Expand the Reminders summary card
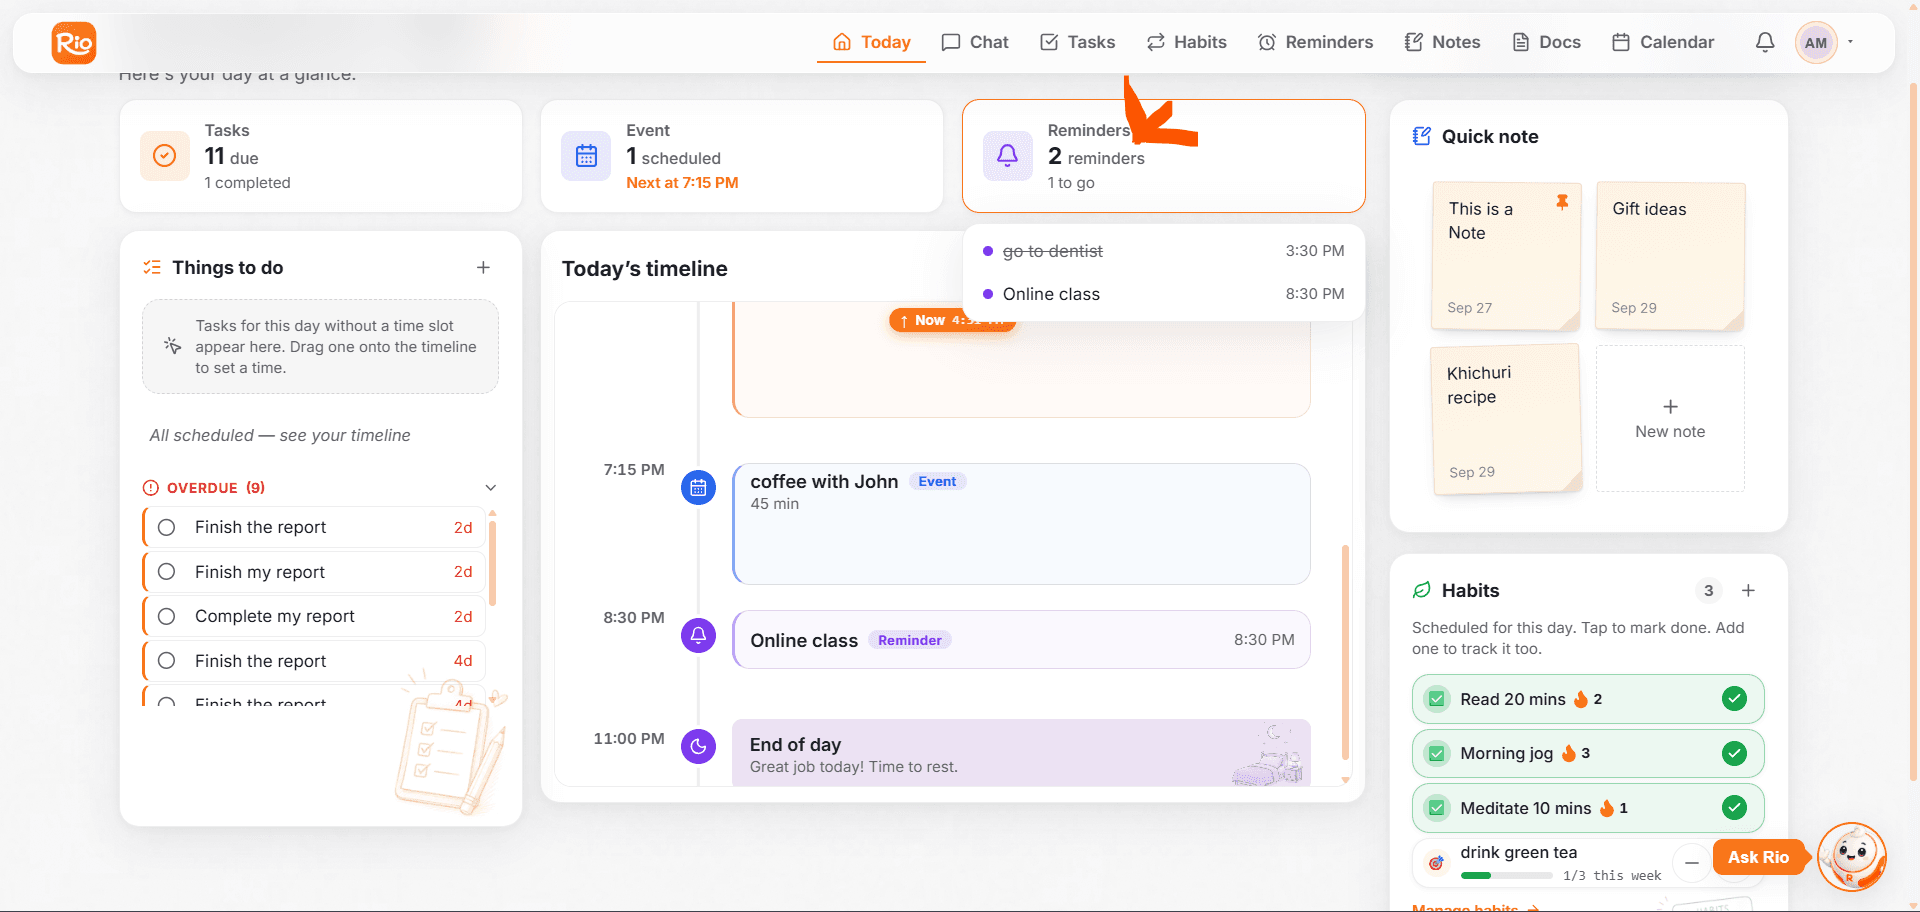The image size is (1920, 912). pyautogui.click(x=1164, y=156)
